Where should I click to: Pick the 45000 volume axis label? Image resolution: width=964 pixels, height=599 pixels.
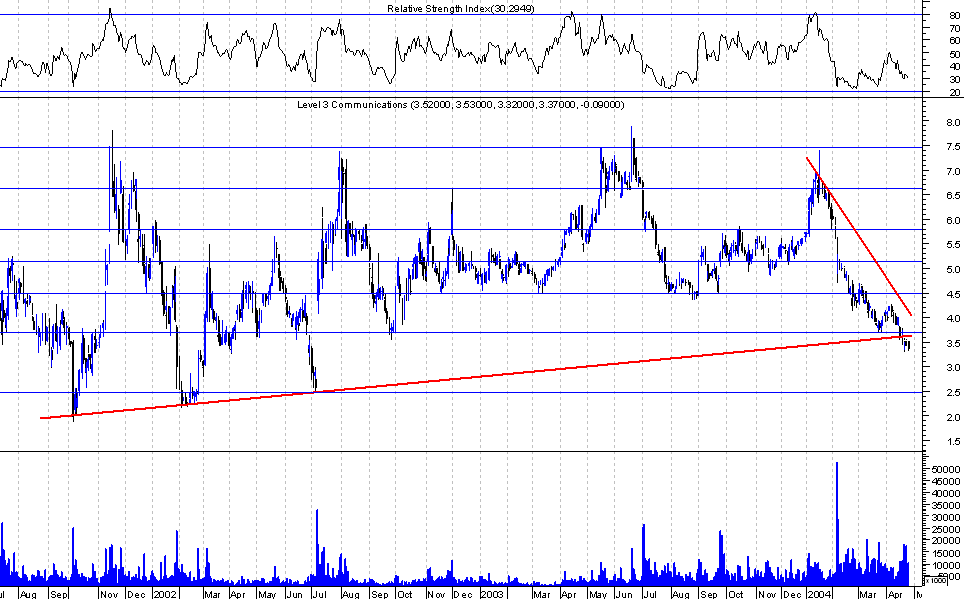[947, 481]
